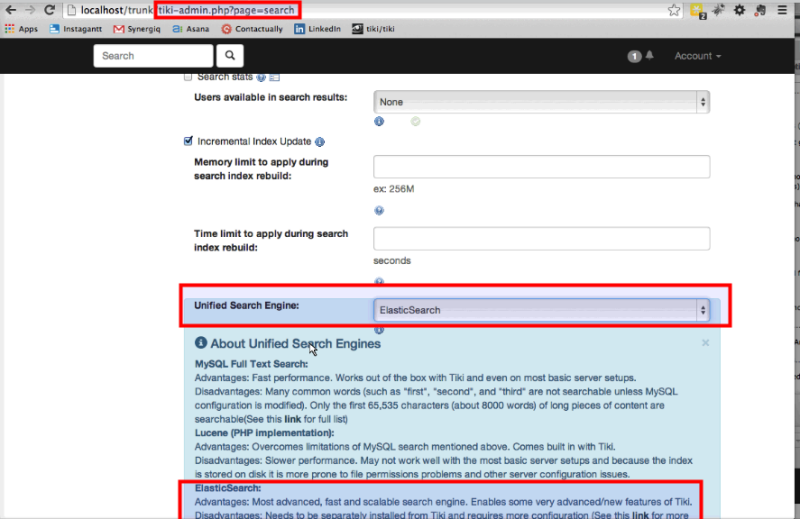The image size is (800, 519).
Task: Click help icon below memory limit field
Action: (x=379, y=210)
